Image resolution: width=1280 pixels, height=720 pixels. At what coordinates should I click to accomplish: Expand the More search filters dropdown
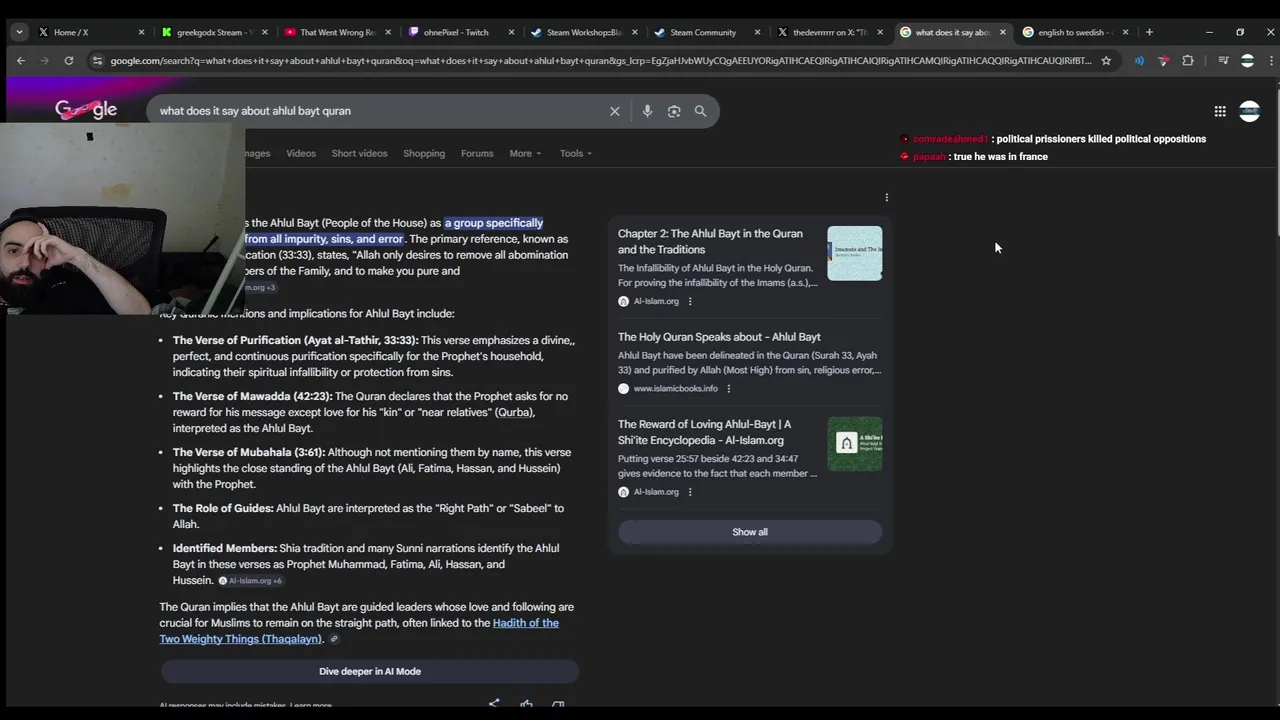(525, 153)
